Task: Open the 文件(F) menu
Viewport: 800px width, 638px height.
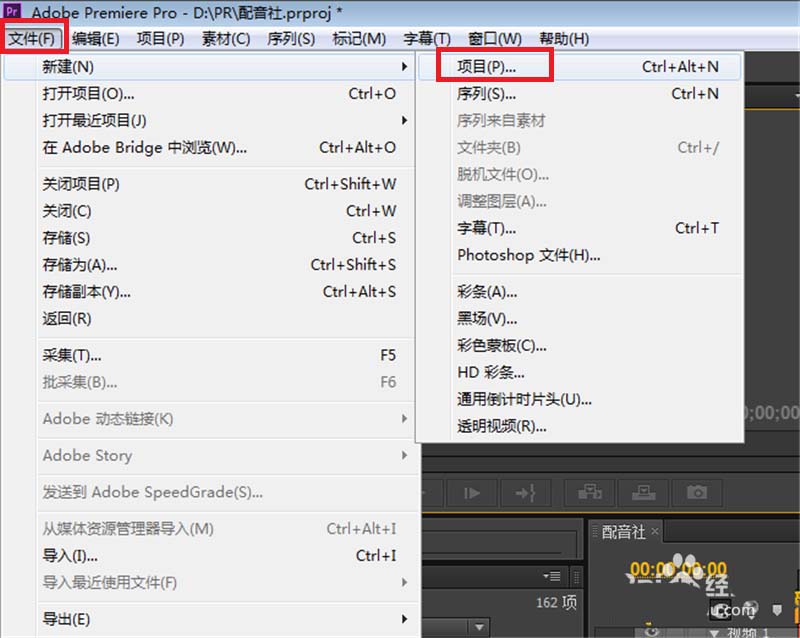Action: pyautogui.click(x=32, y=39)
